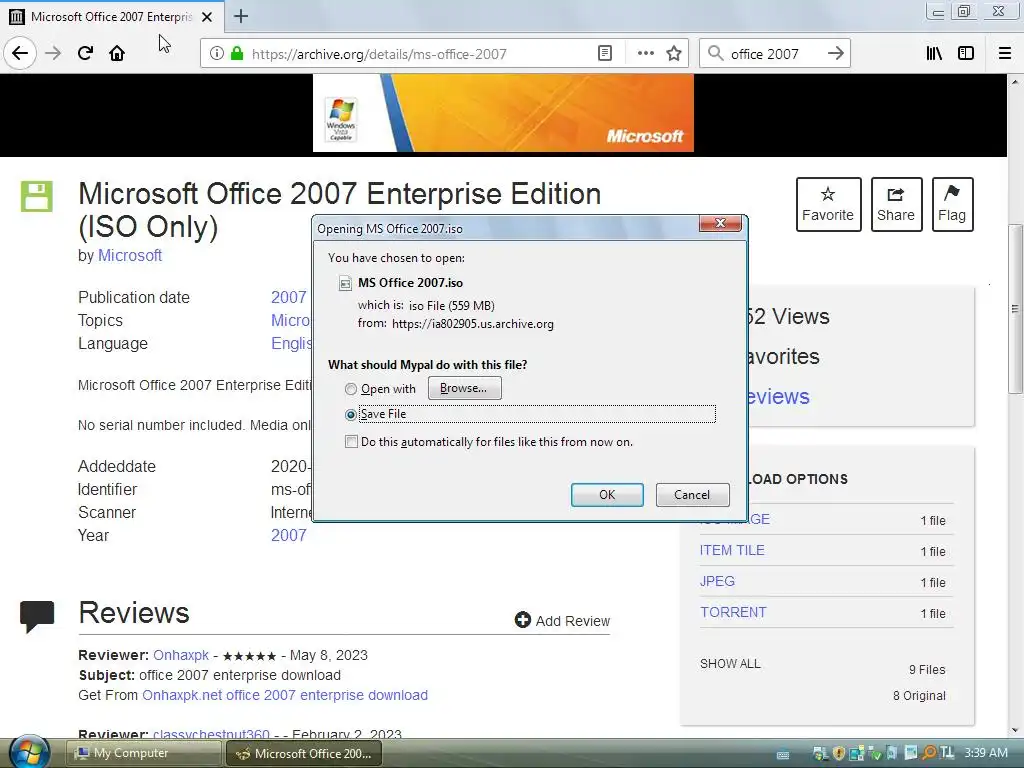Click the keyboard icon in system tray
This screenshot has width=1024, height=768.
(782, 754)
